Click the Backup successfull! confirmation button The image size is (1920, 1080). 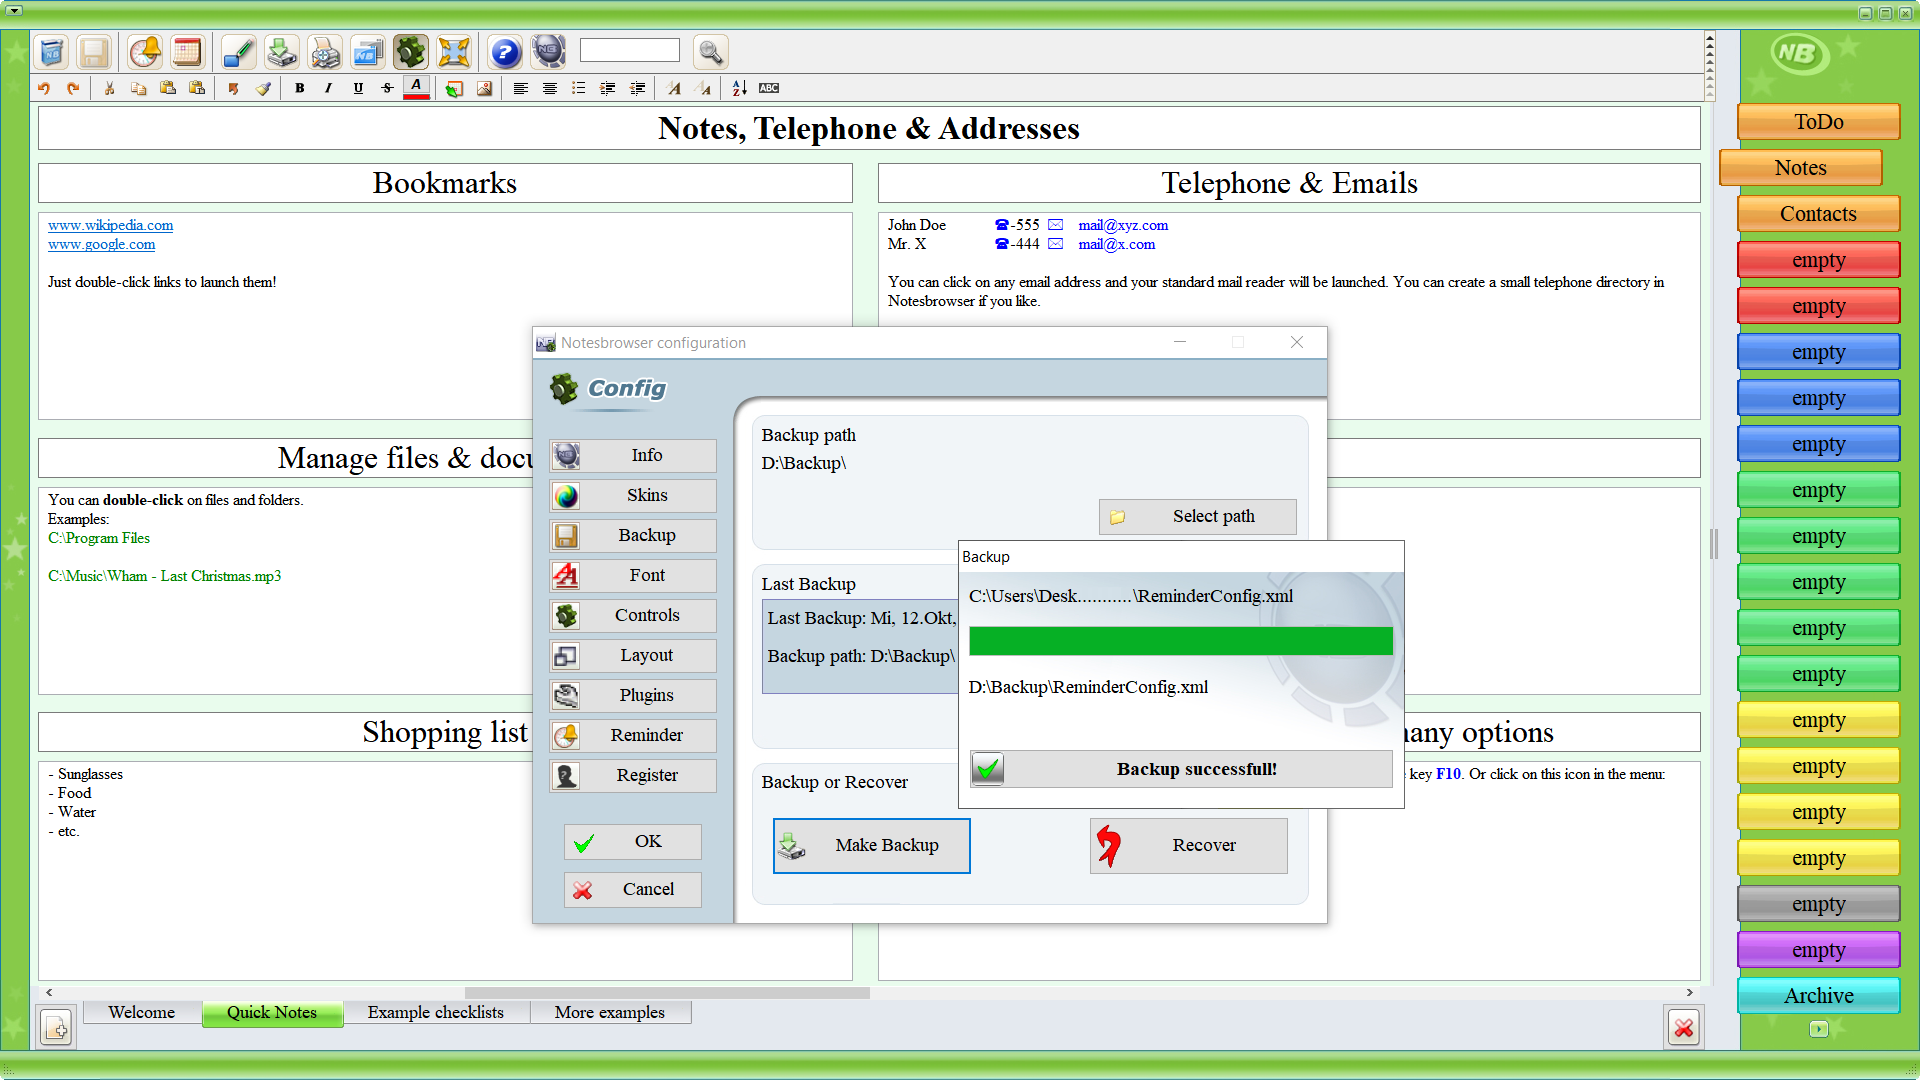point(1181,769)
